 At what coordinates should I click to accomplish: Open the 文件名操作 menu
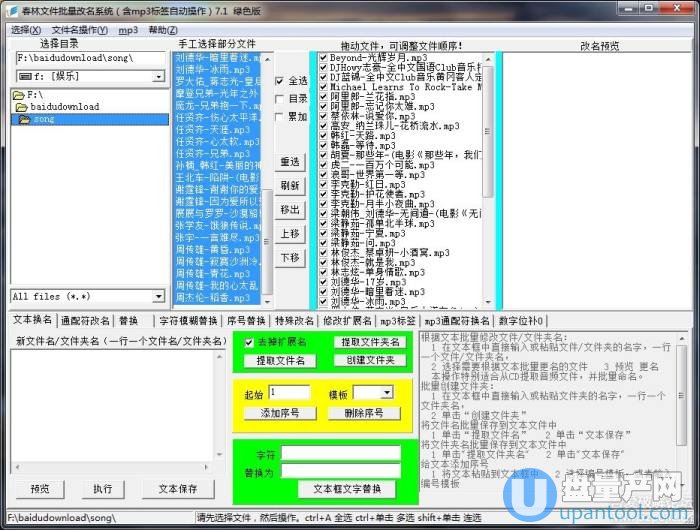point(79,30)
